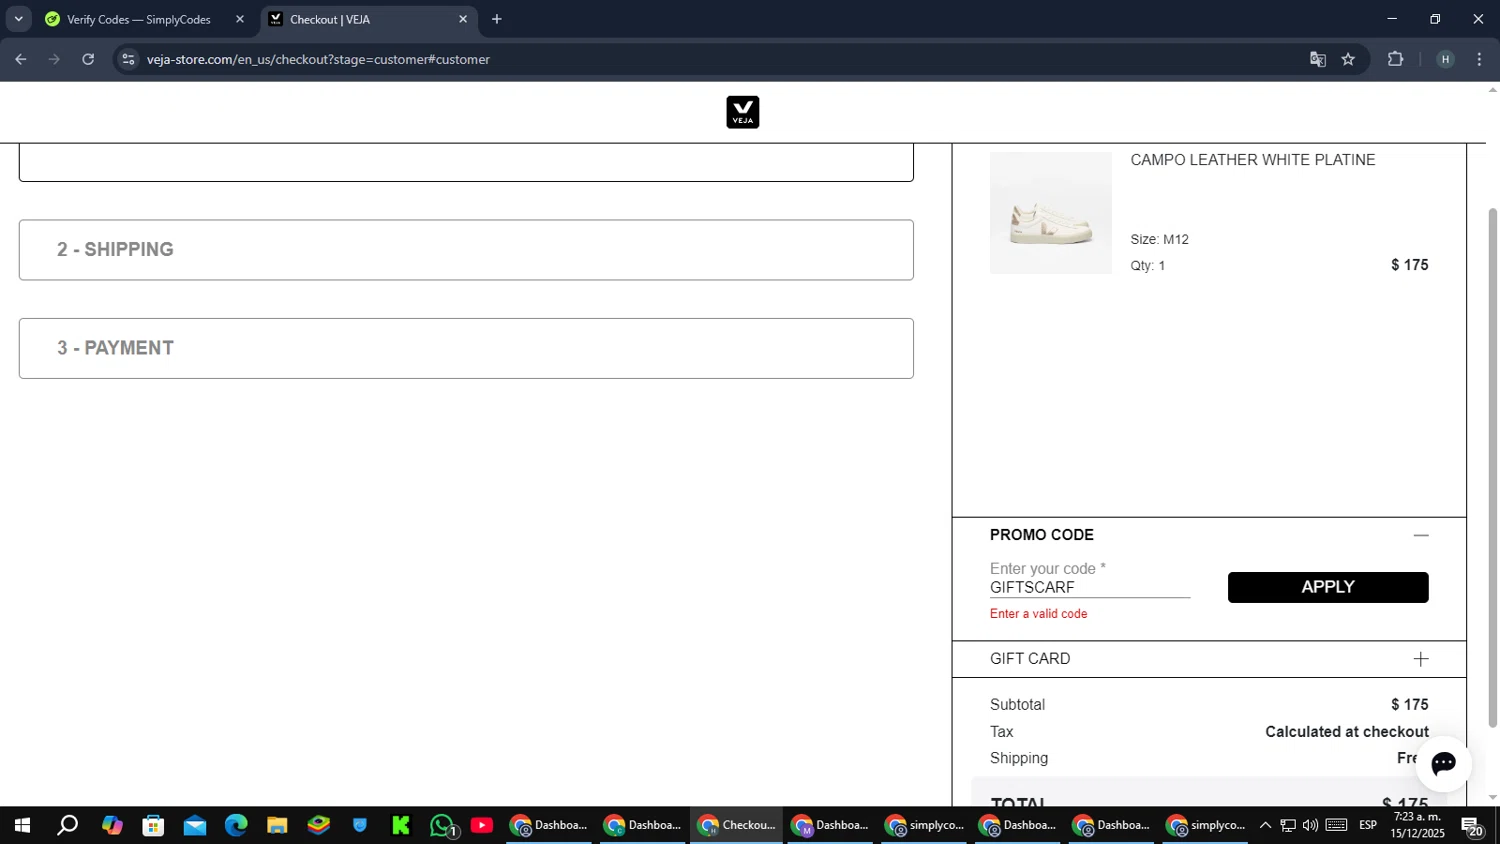Open the 3 - PAYMENT step panel
1500x844 pixels.
[x=466, y=348]
